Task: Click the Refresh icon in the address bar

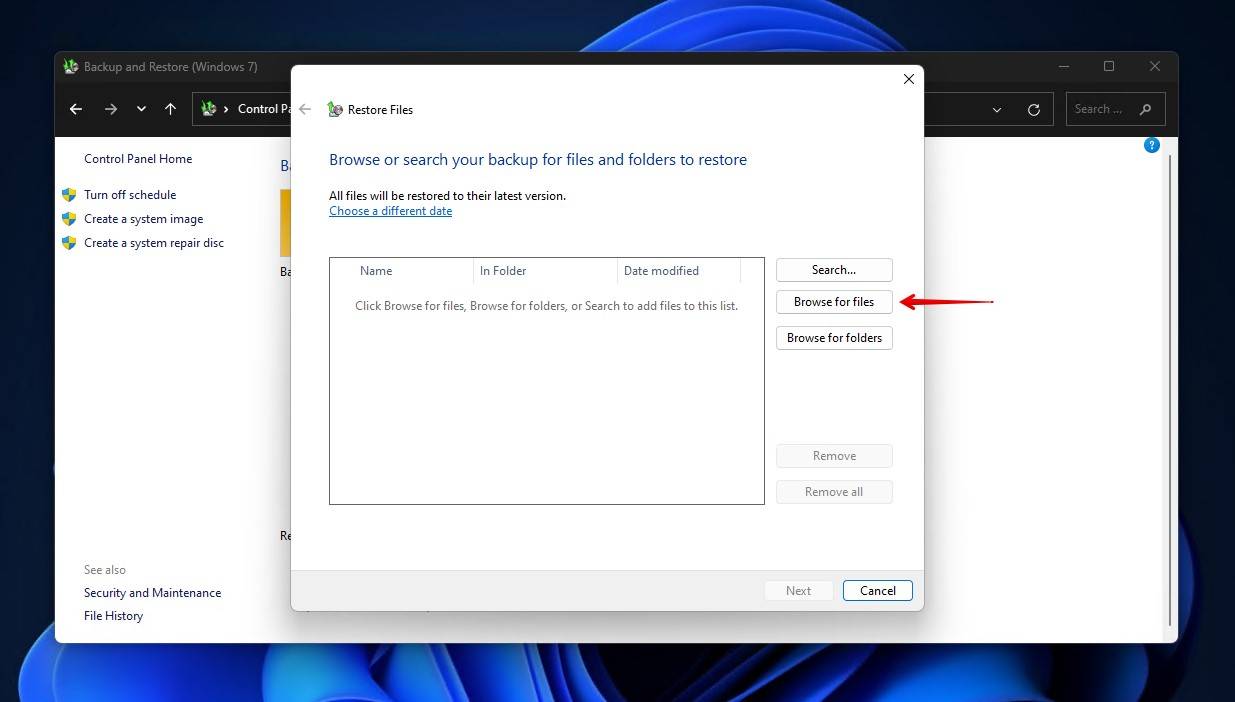Action: click(1033, 109)
